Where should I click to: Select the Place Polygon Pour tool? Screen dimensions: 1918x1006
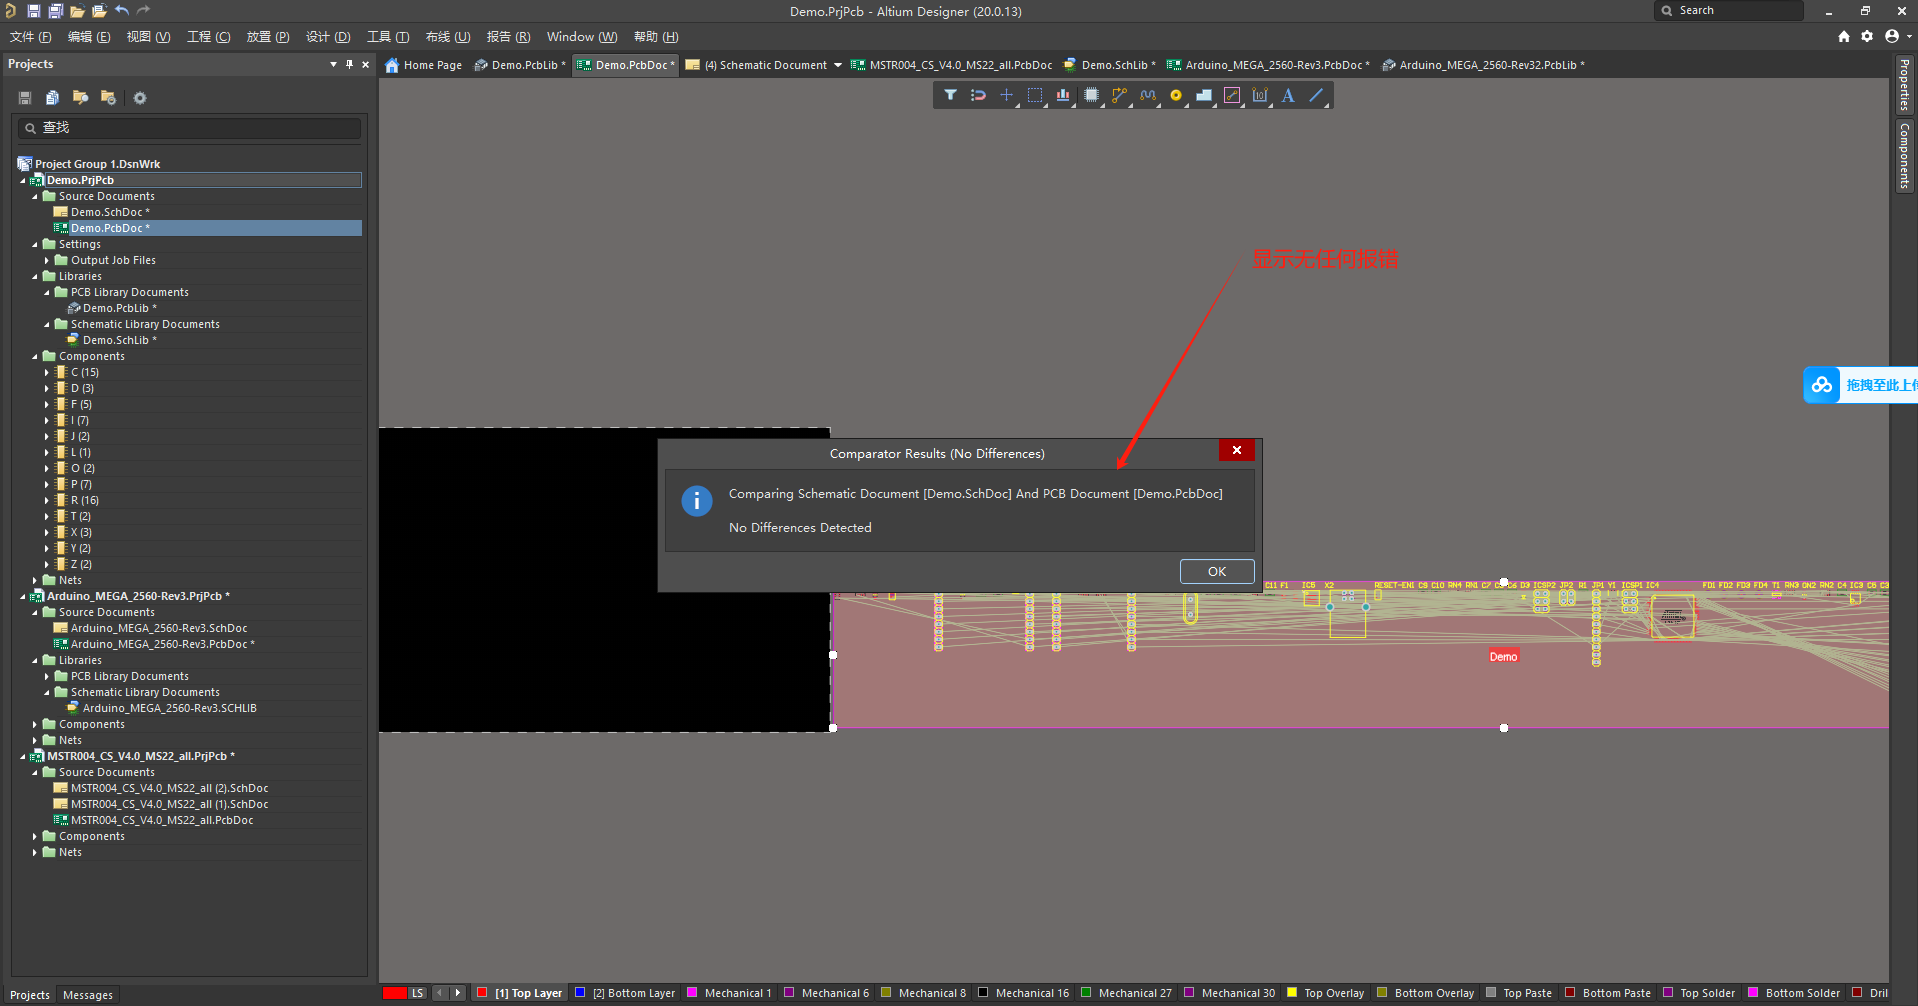[x=1204, y=96]
